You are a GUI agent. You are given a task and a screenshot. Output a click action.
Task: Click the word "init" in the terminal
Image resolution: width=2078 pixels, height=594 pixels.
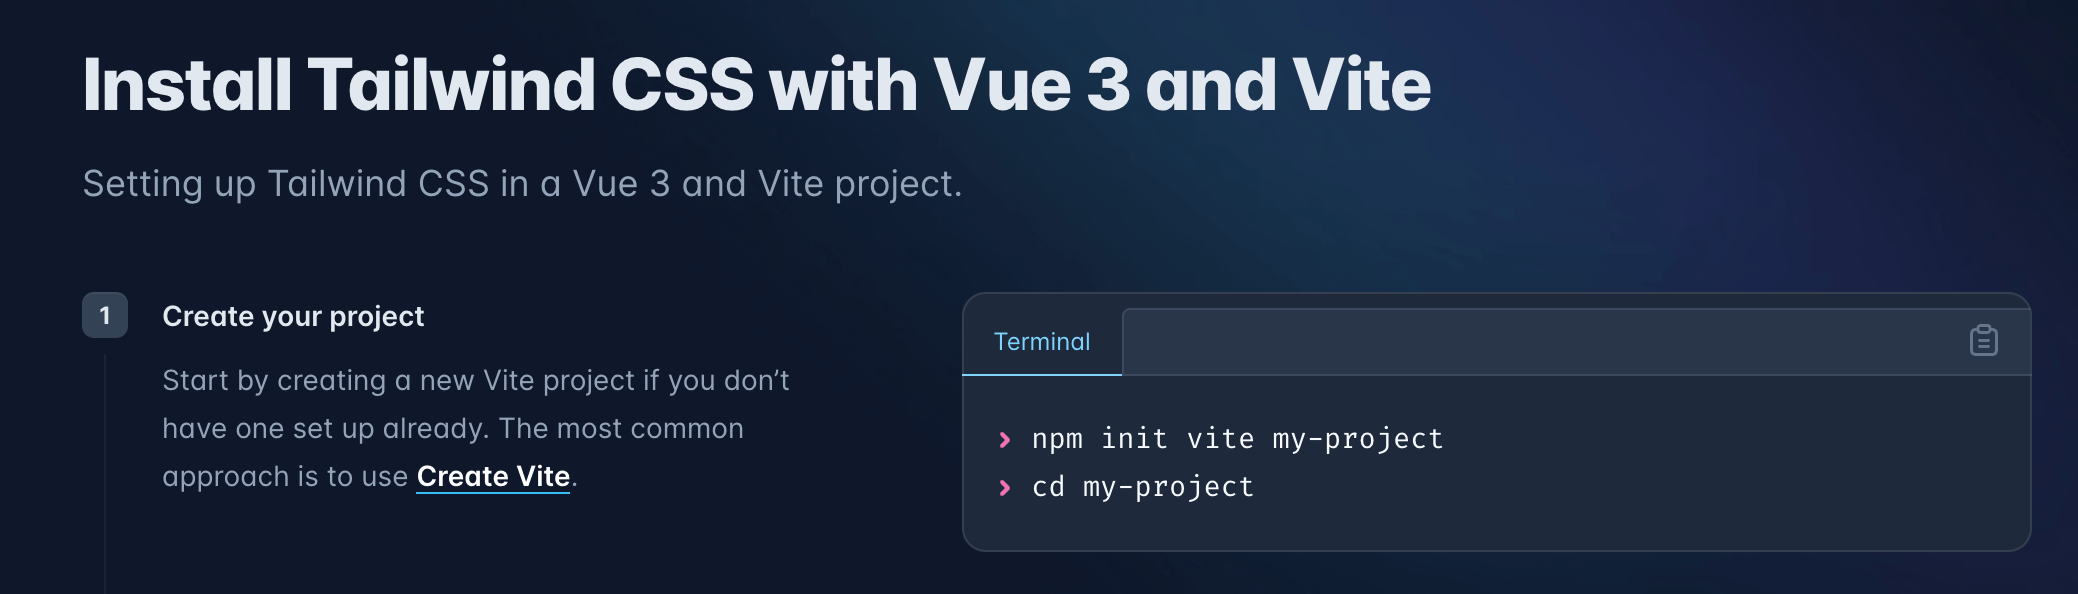(1134, 439)
